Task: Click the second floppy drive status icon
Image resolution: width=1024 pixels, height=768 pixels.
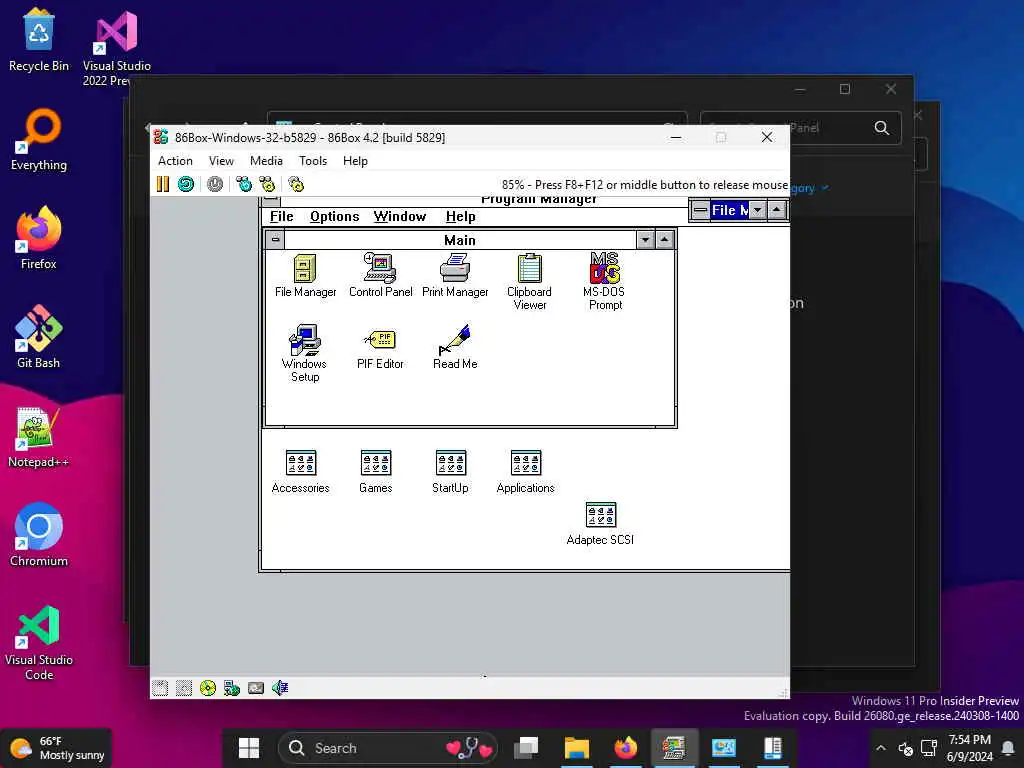Action: tap(184, 688)
